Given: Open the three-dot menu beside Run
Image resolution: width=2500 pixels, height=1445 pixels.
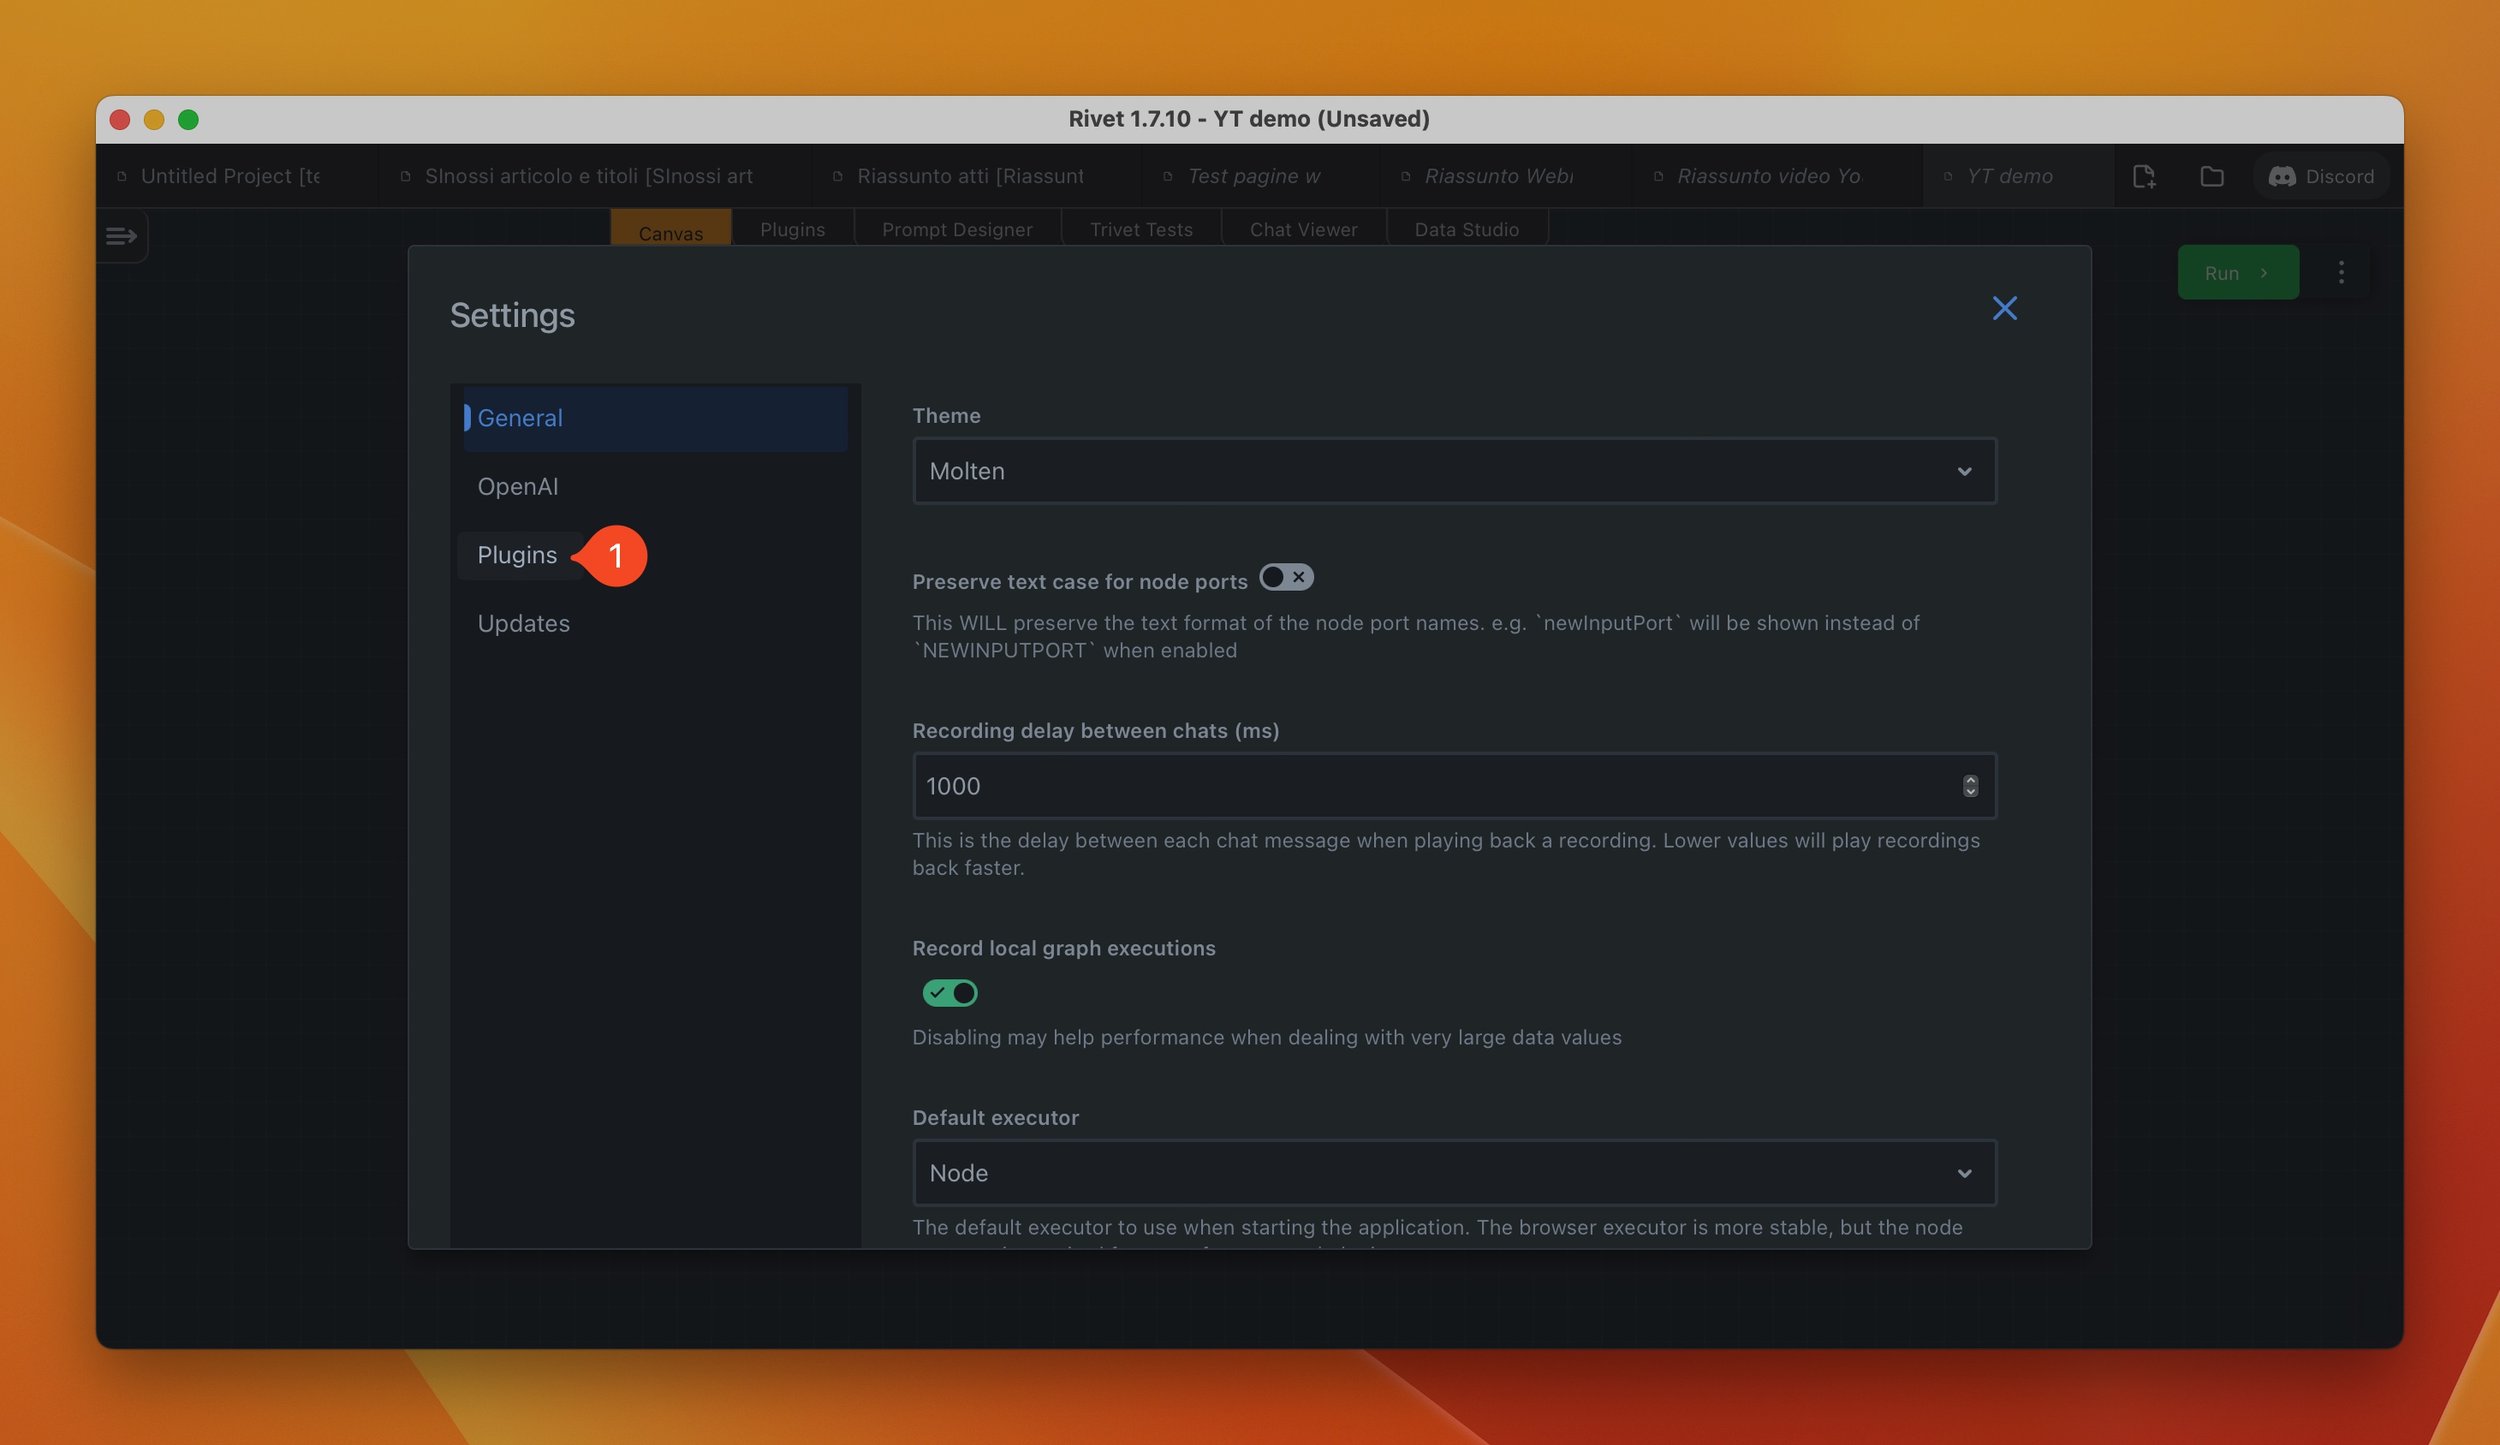Looking at the screenshot, I should [2341, 273].
